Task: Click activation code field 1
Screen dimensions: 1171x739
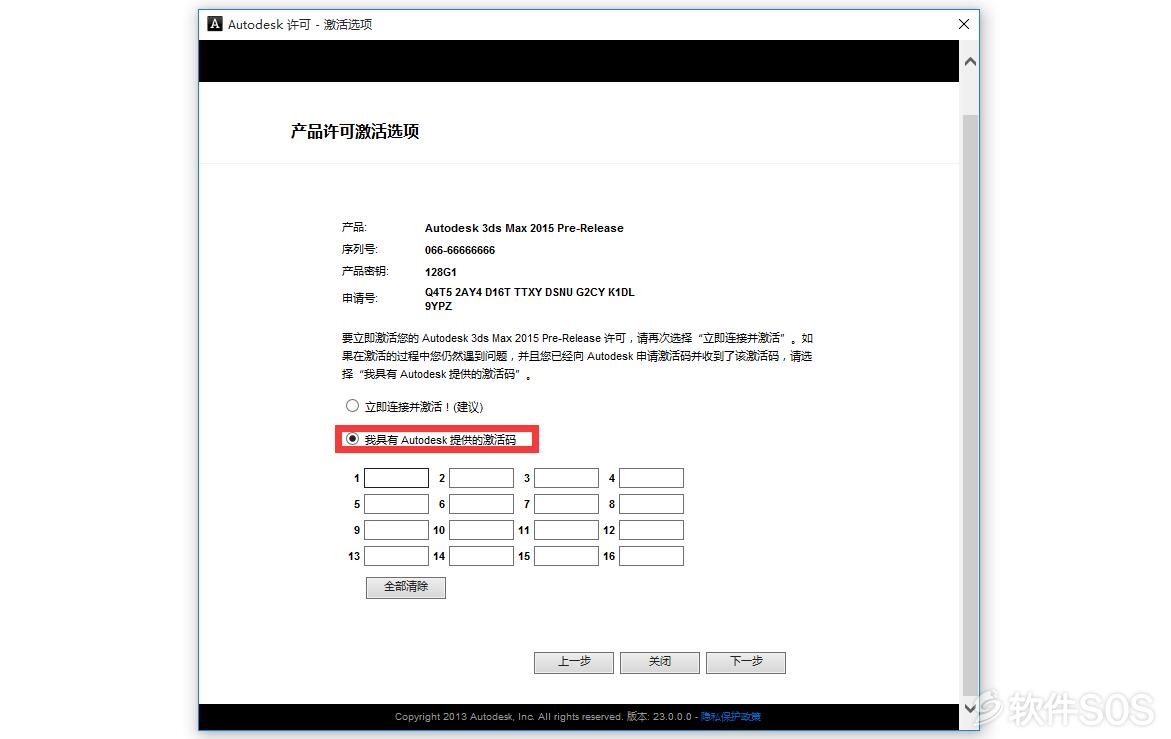Action: point(397,478)
